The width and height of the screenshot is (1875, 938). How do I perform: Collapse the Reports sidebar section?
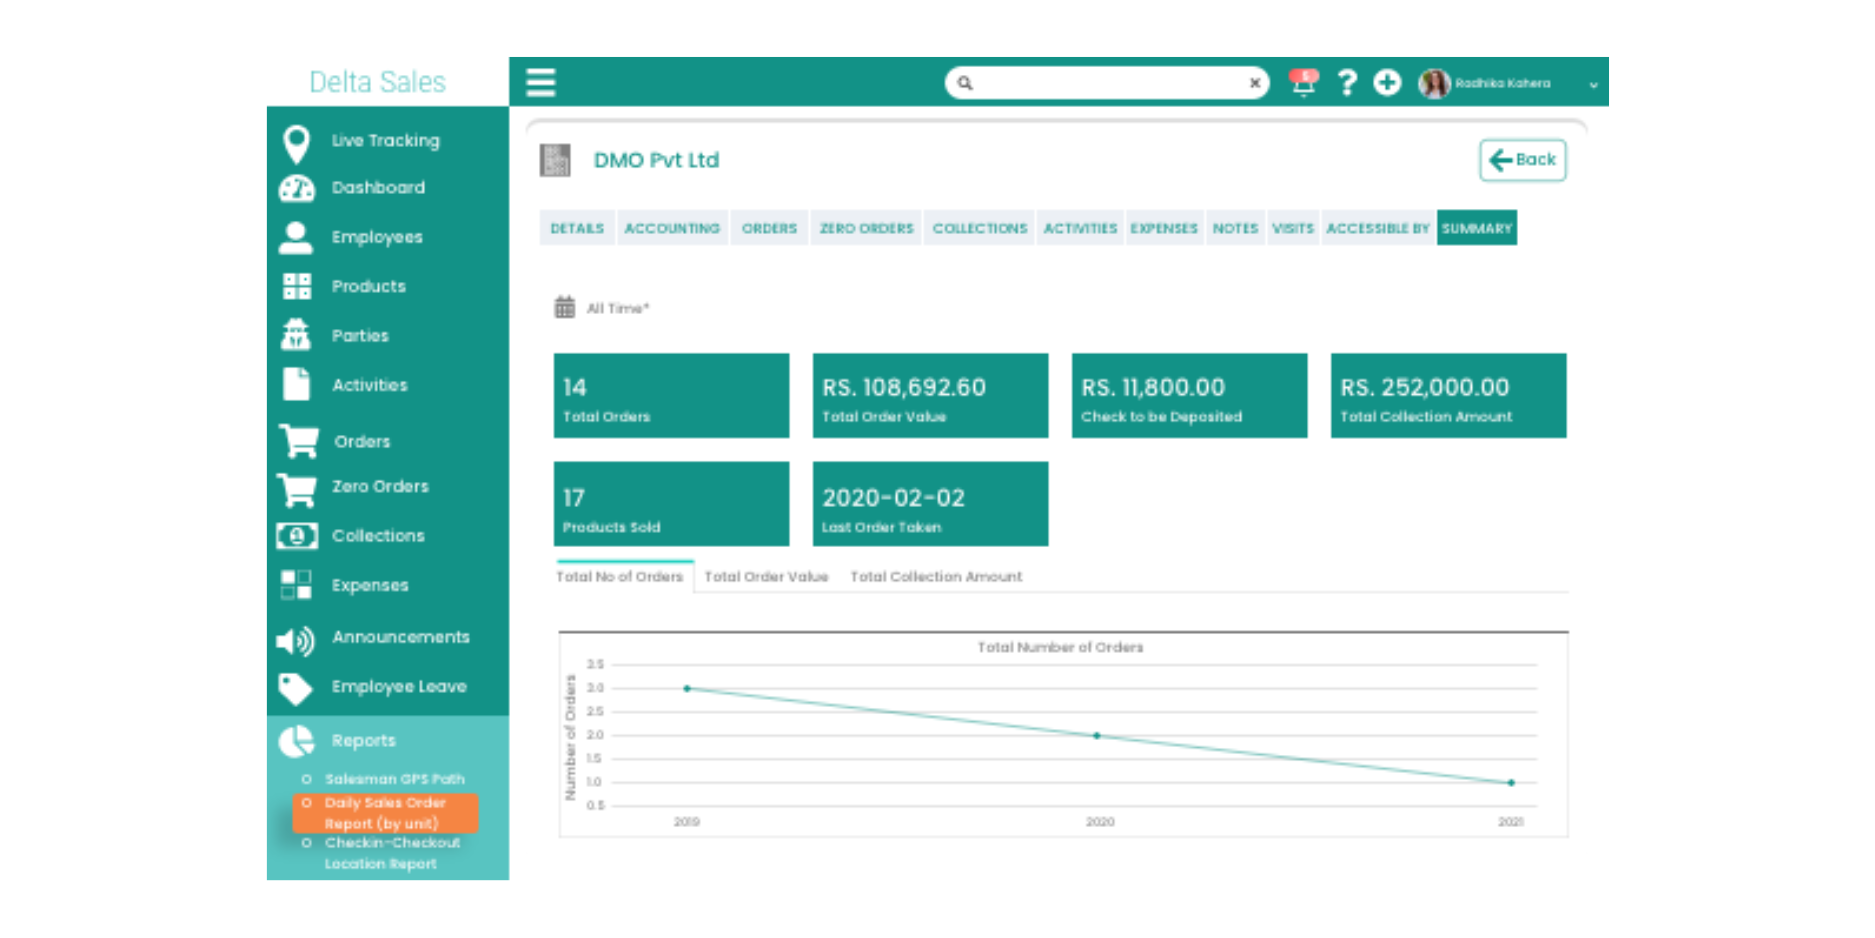coord(363,741)
